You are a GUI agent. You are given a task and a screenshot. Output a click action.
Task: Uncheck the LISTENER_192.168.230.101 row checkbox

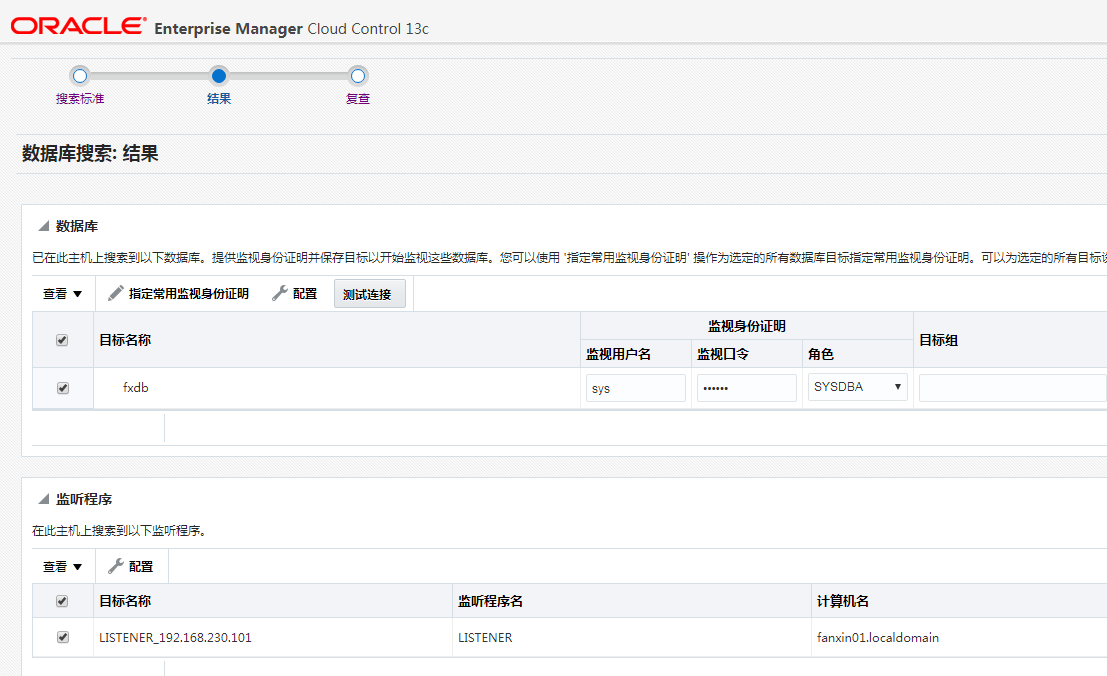pyautogui.click(x=62, y=637)
